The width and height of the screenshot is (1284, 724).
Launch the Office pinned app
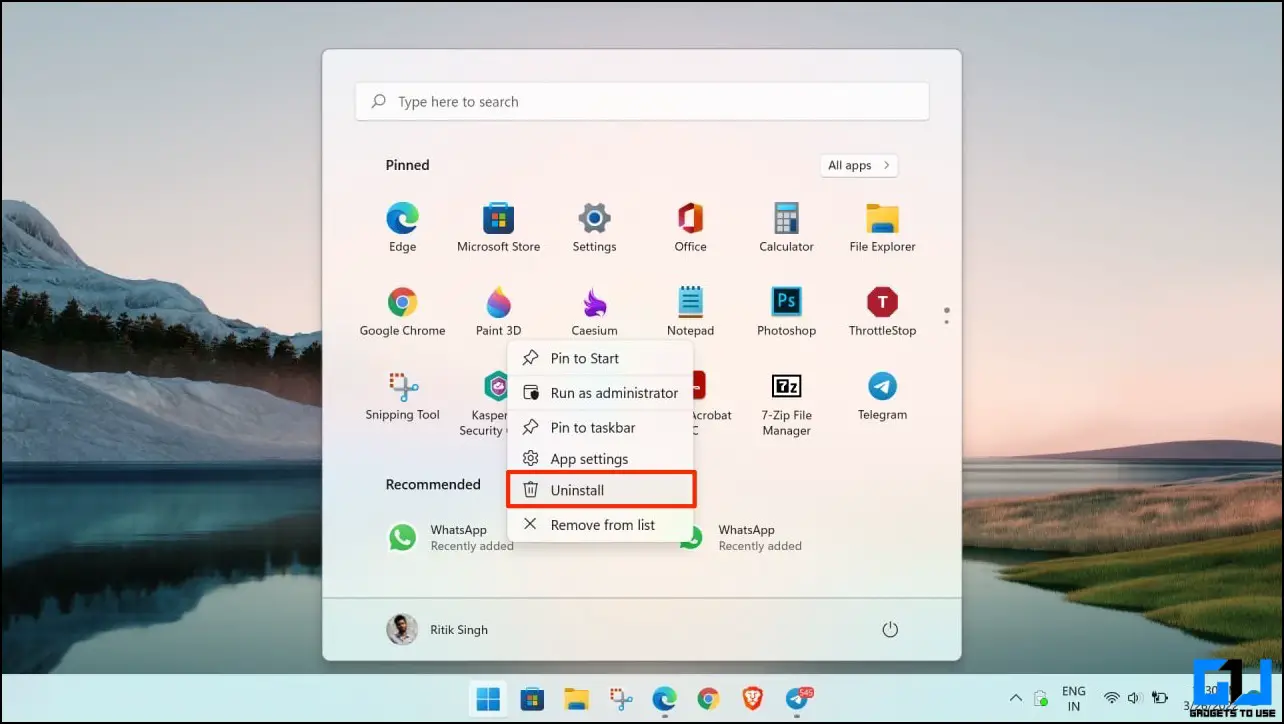click(690, 228)
